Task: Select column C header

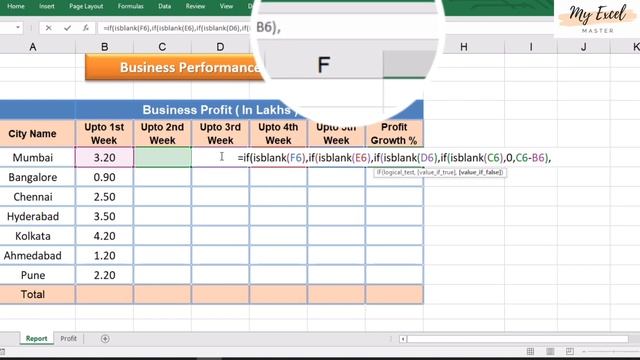Action: click(x=162, y=47)
